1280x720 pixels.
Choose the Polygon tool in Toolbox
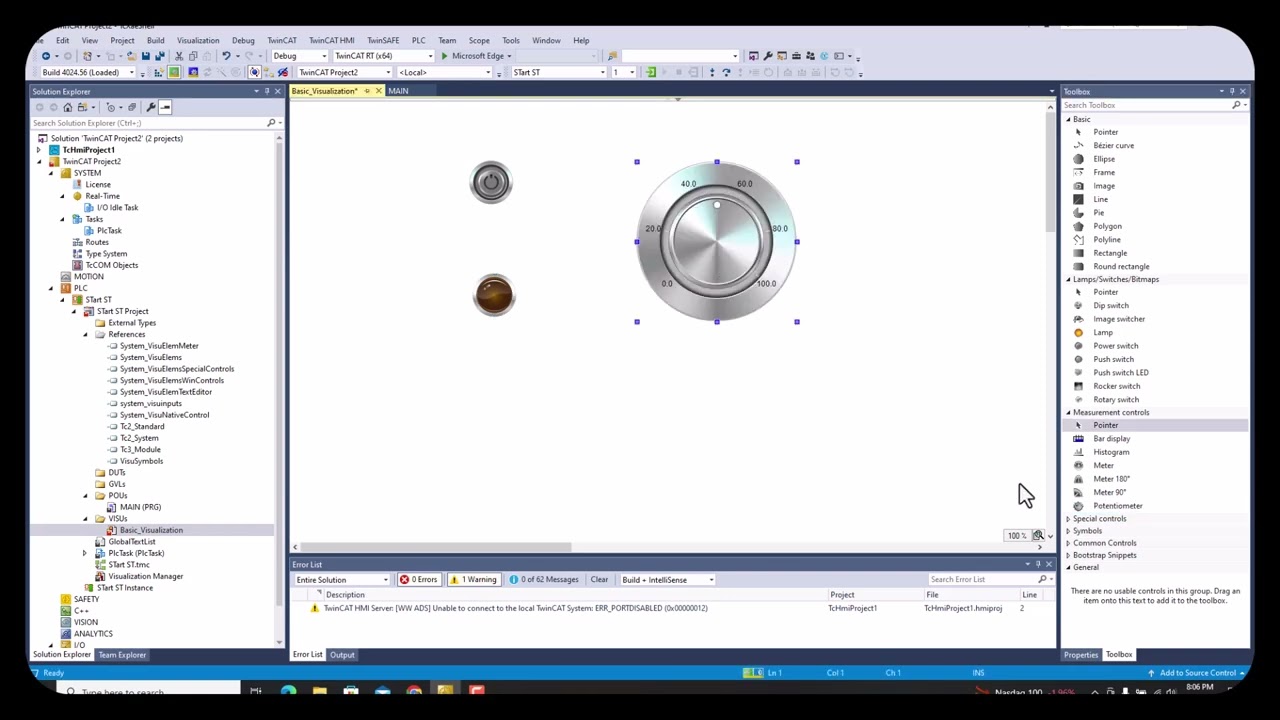coord(1107,226)
